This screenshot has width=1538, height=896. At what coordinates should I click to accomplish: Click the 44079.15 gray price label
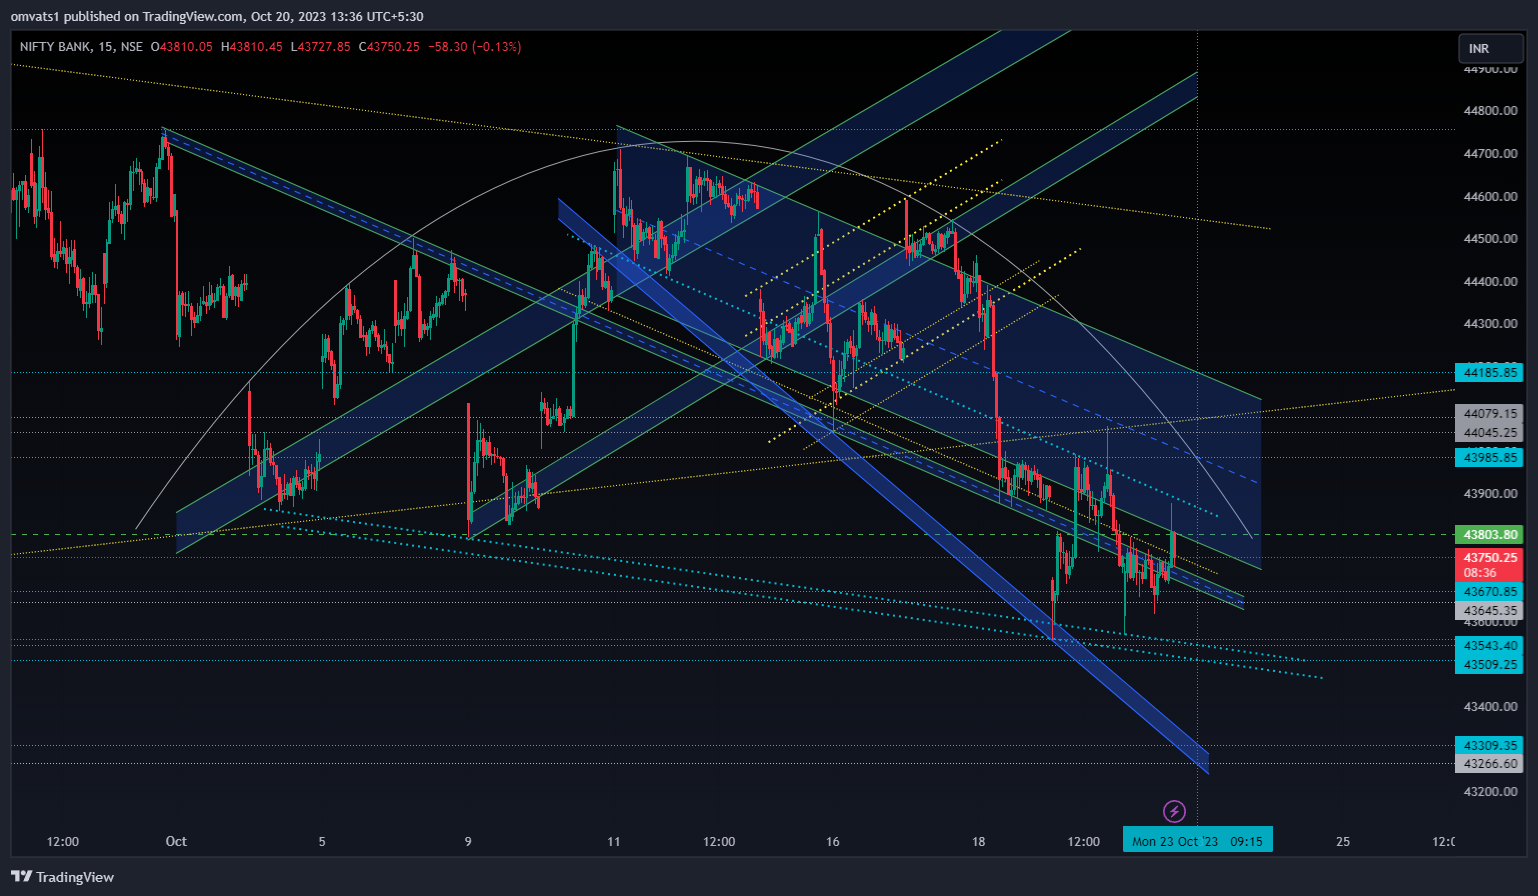[1489, 414]
